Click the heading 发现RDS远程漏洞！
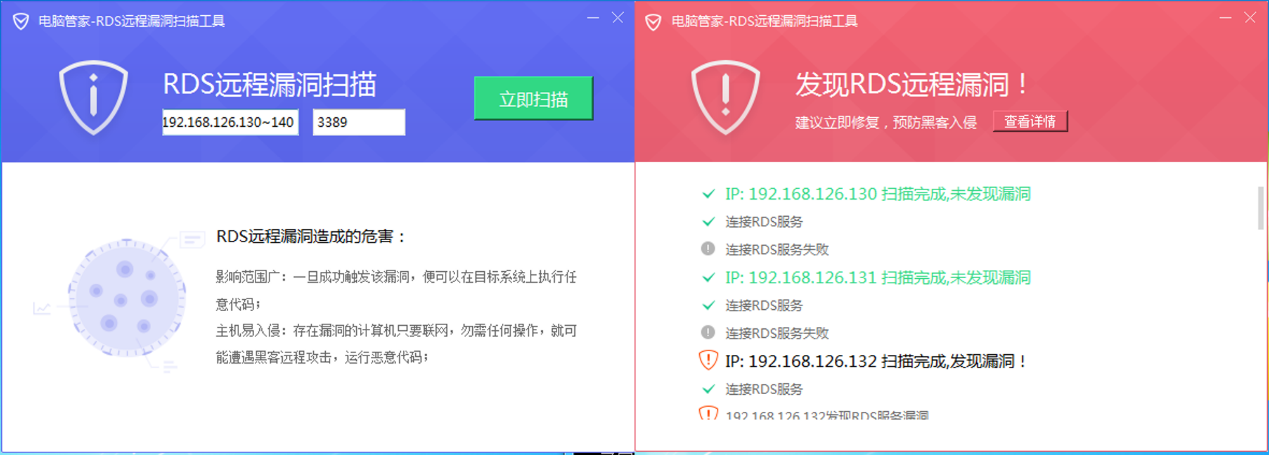Image resolution: width=1269 pixels, height=455 pixels. [912, 85]
